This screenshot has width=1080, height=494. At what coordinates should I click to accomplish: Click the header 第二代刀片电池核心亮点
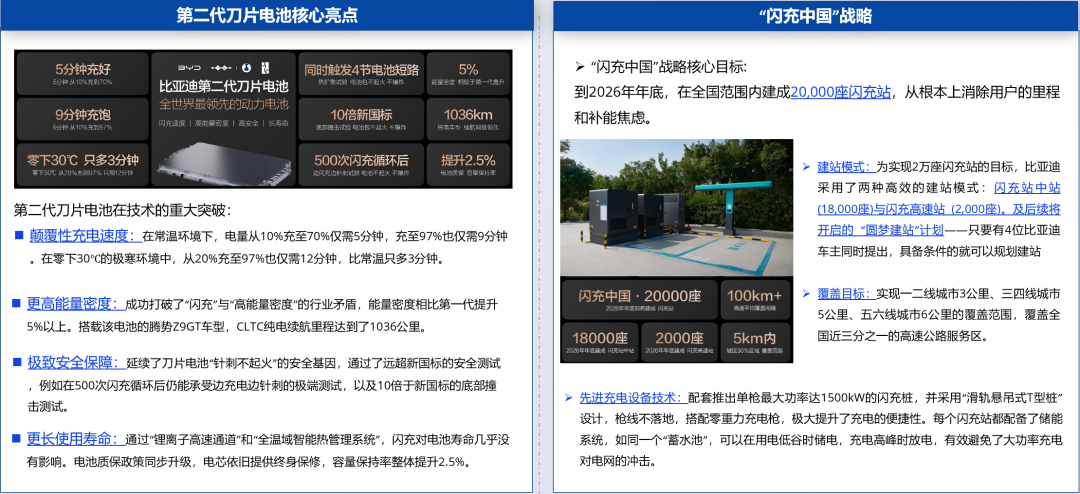[x=267, y=15]
